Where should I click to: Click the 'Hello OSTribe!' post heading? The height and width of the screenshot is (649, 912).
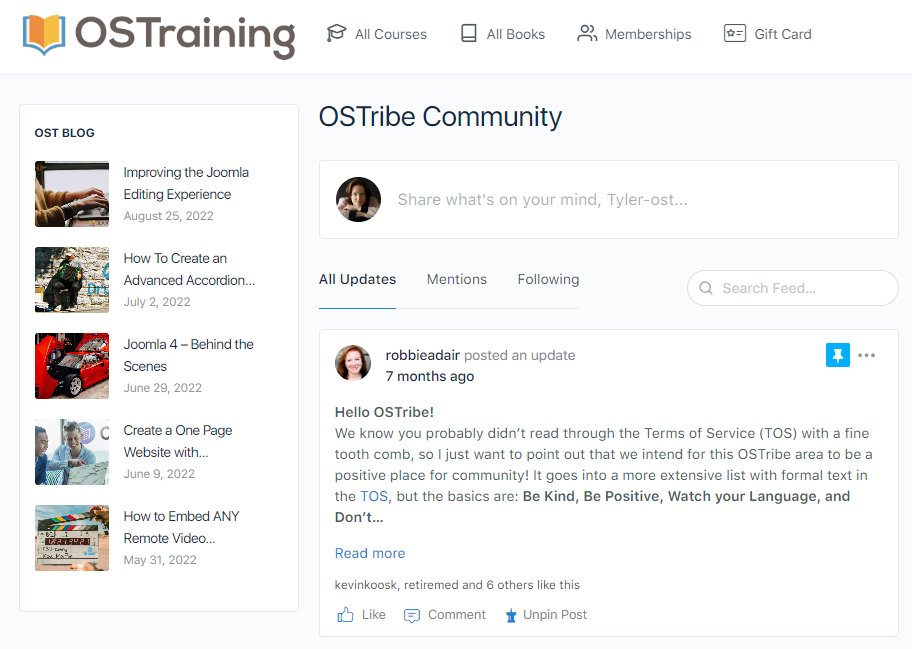384,412
